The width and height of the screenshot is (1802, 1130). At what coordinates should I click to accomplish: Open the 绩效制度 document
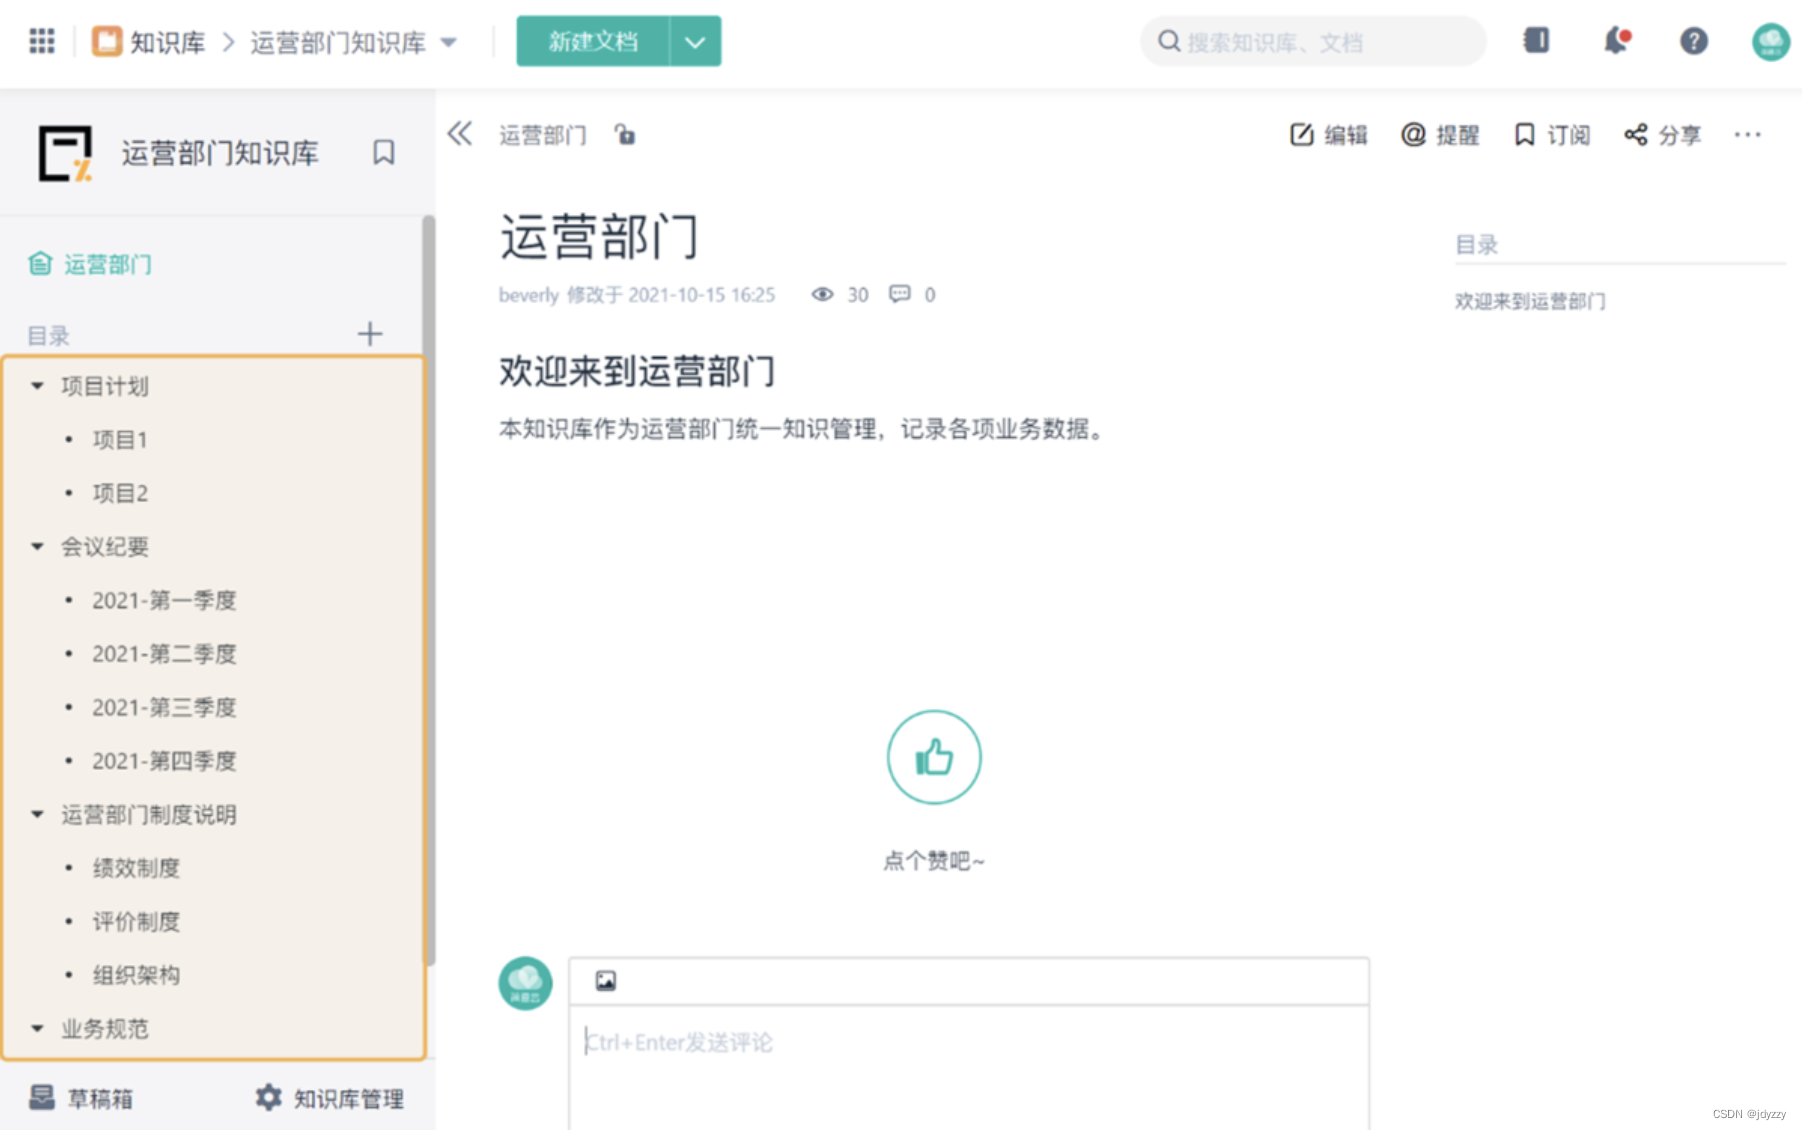[136, 868]
